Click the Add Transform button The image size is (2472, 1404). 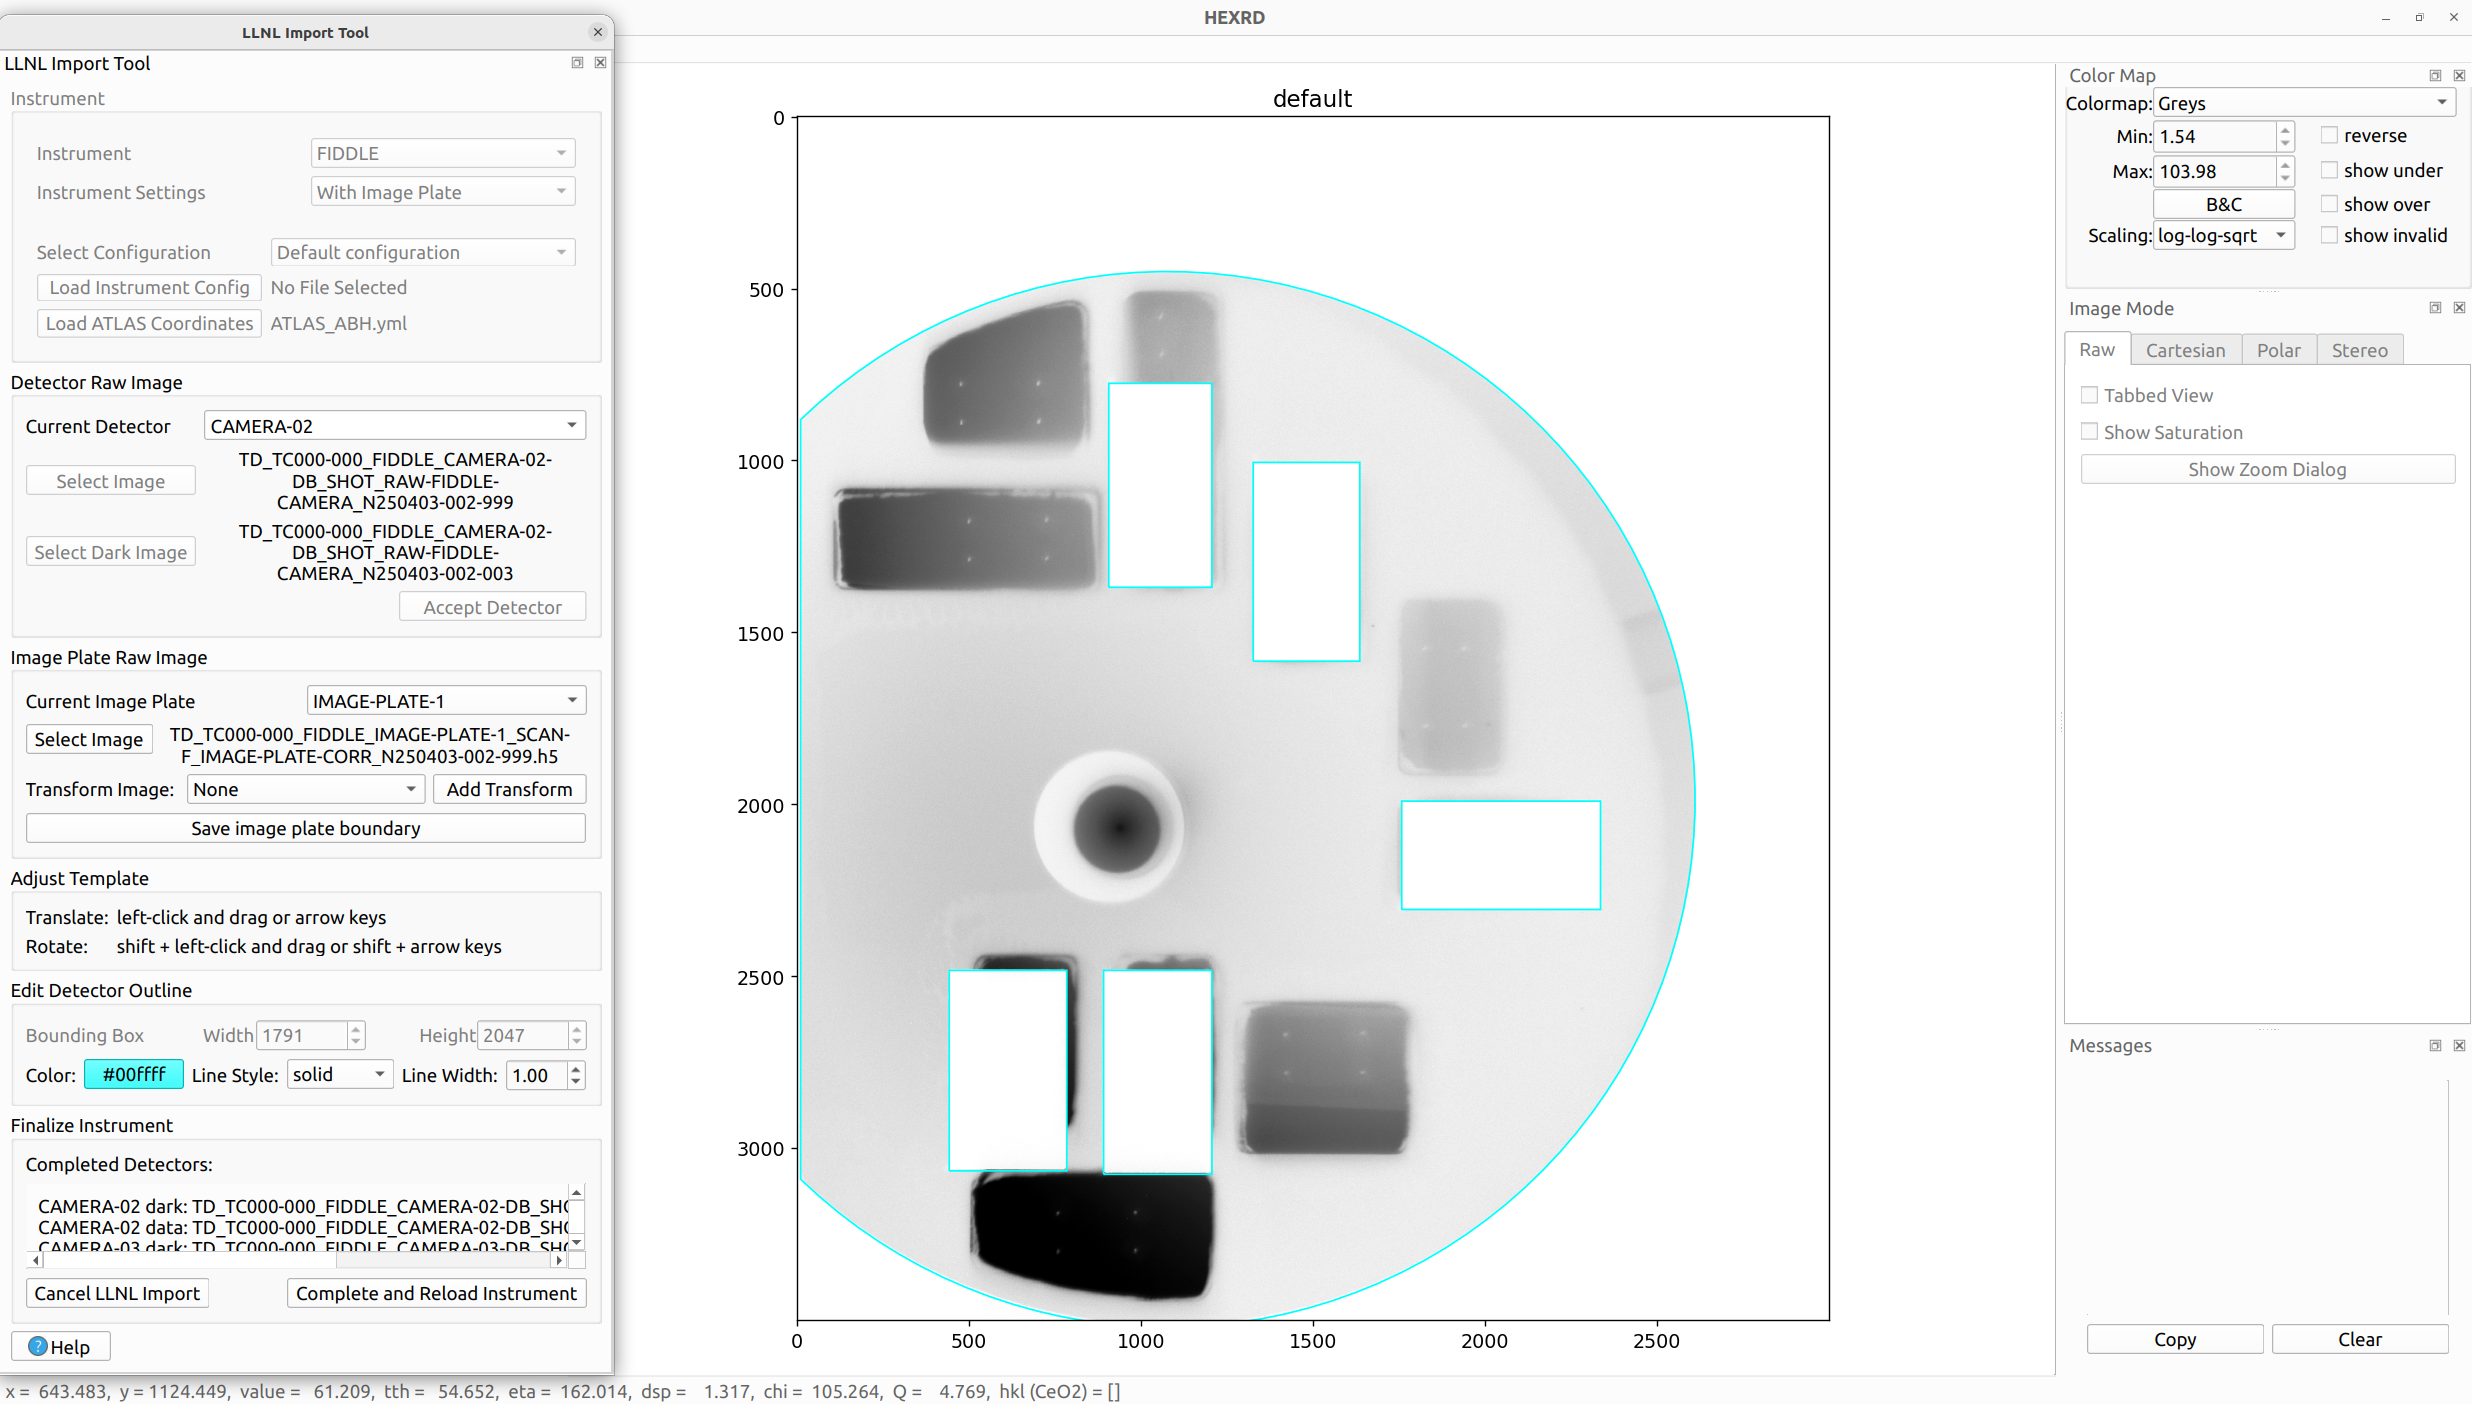click(x=509, y=789)
